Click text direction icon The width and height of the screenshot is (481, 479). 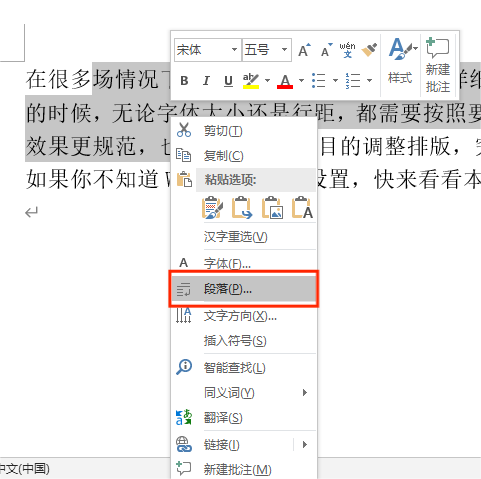(184, 315)
